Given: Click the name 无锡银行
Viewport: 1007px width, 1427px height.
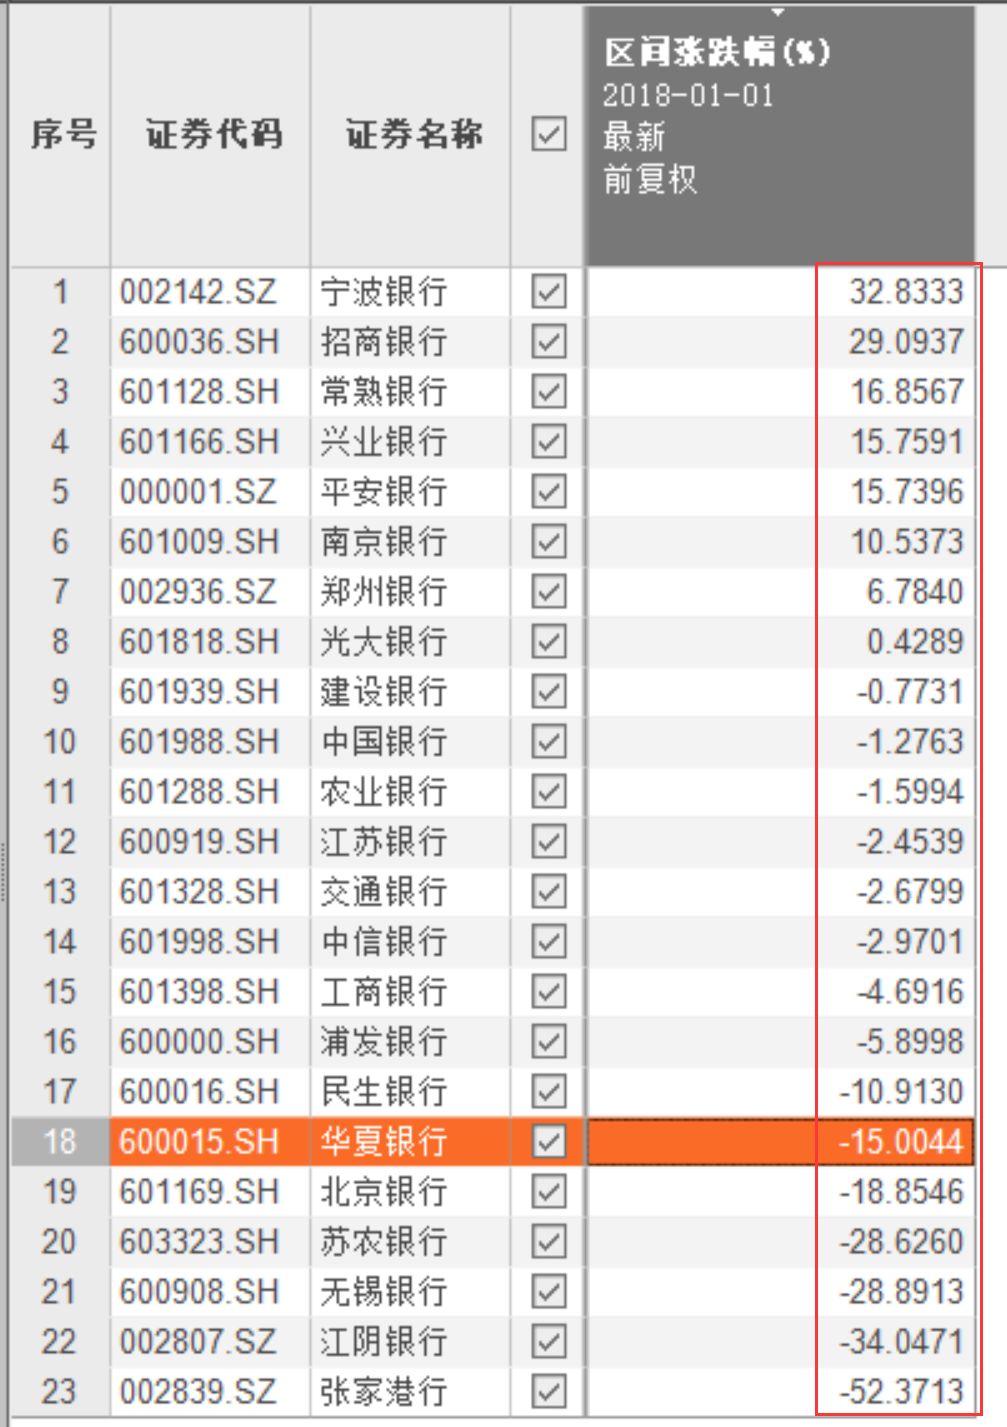Looking at the screenshot, I should click(x=383, y=1292).
